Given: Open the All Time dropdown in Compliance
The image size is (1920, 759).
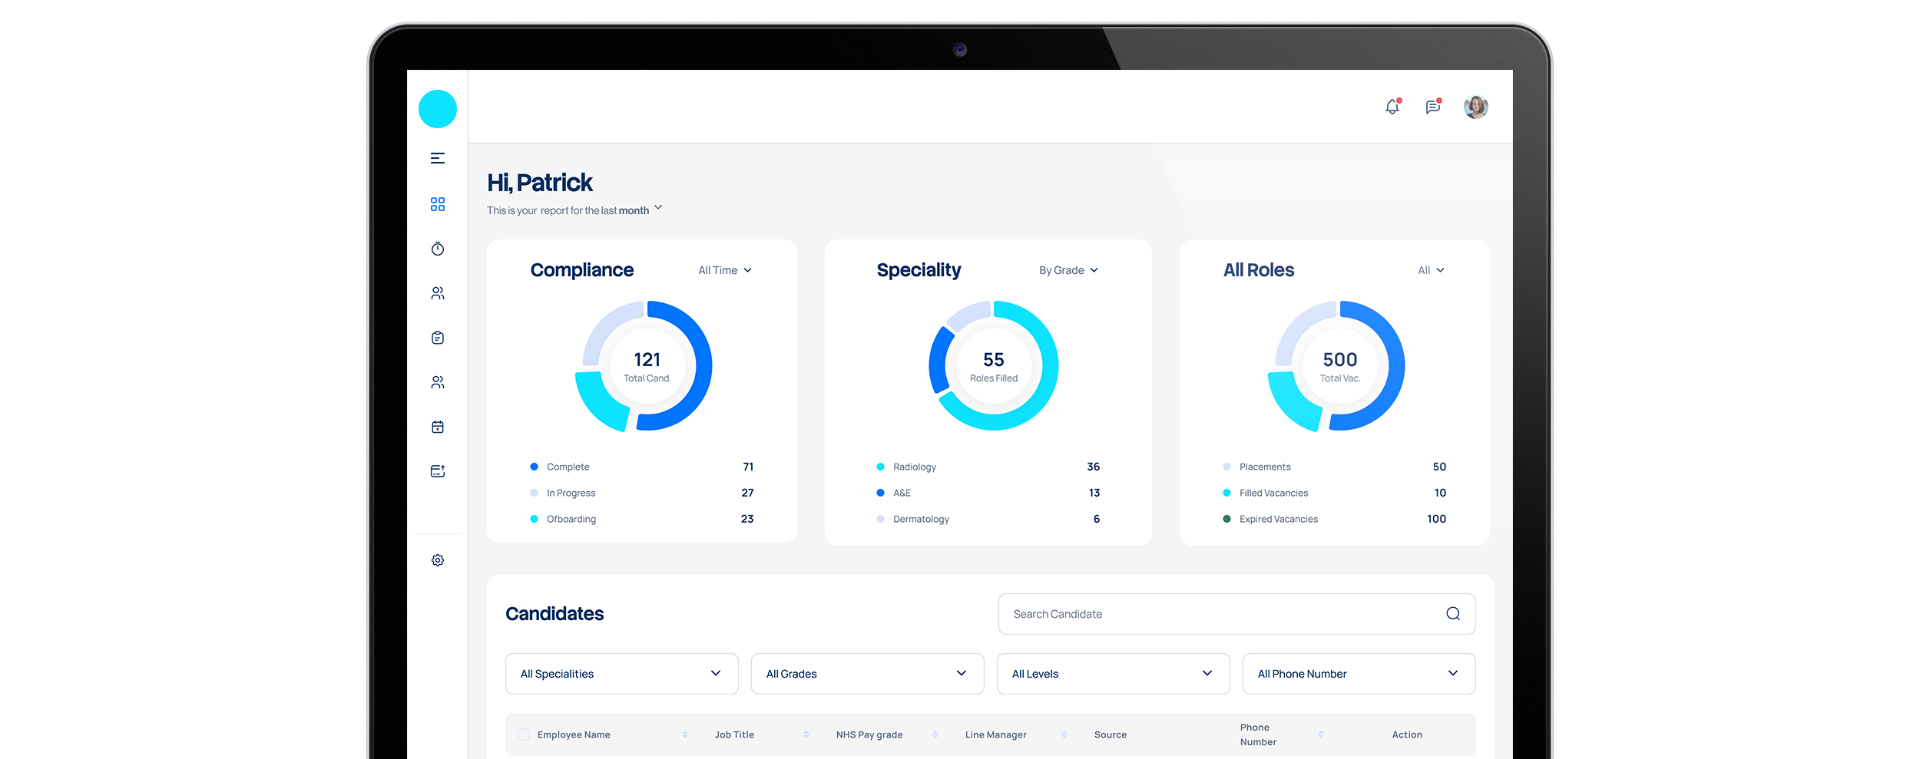Looking at the screenshot, I should tap(725, 270).
